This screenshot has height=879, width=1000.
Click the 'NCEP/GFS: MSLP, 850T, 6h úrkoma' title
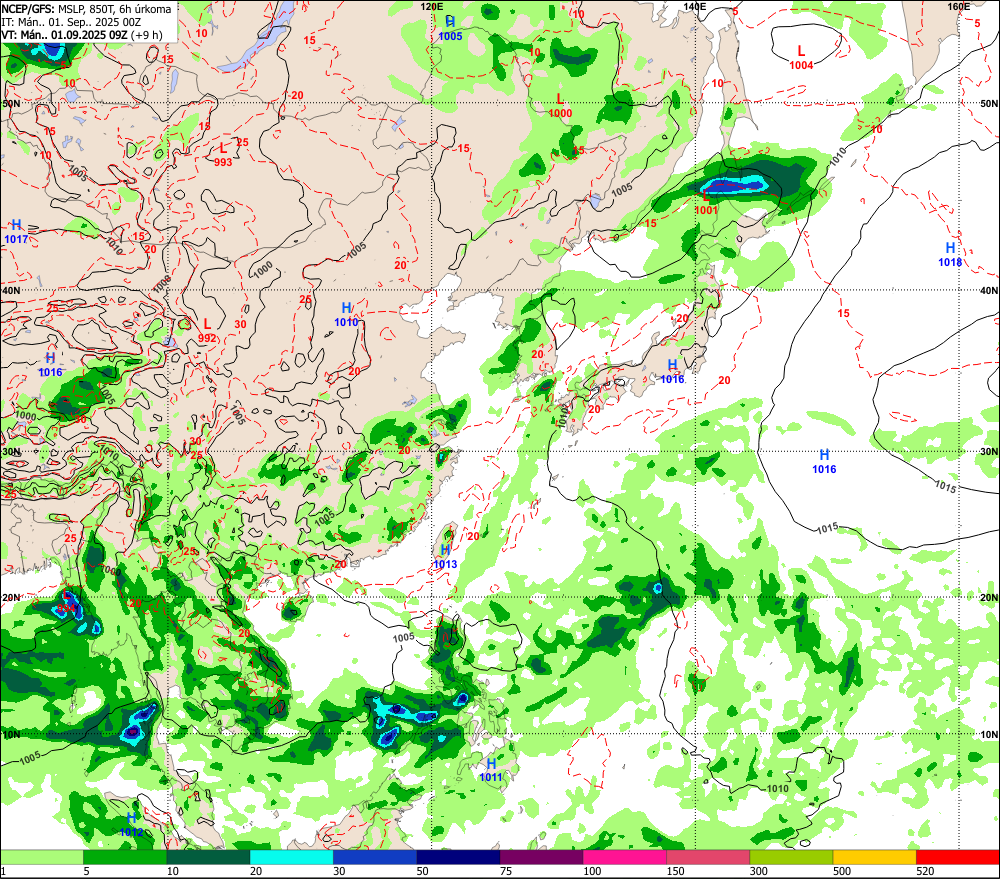(x=86, y=9)
